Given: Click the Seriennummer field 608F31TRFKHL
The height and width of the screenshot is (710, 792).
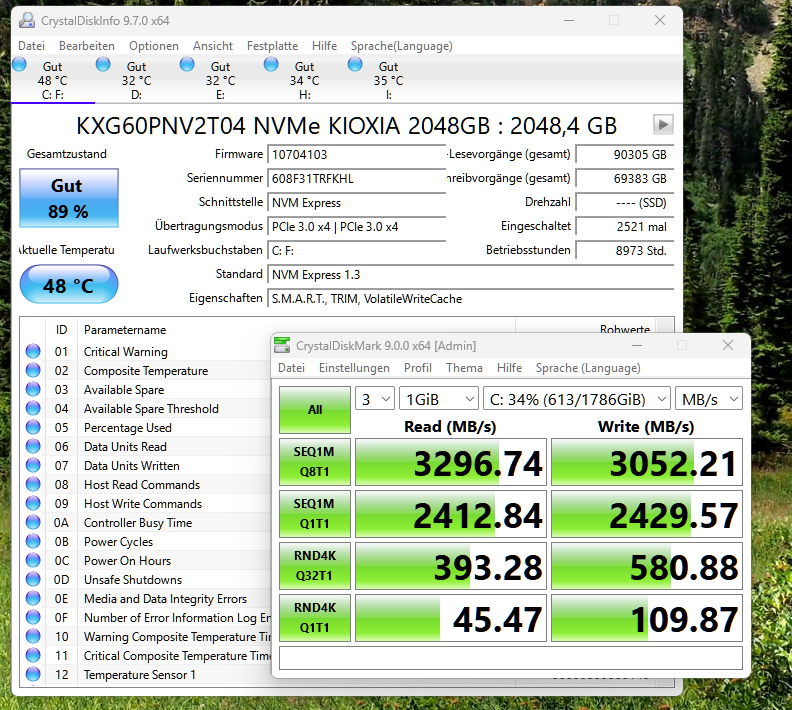Looking at the screenshot, I should point(357,179).
